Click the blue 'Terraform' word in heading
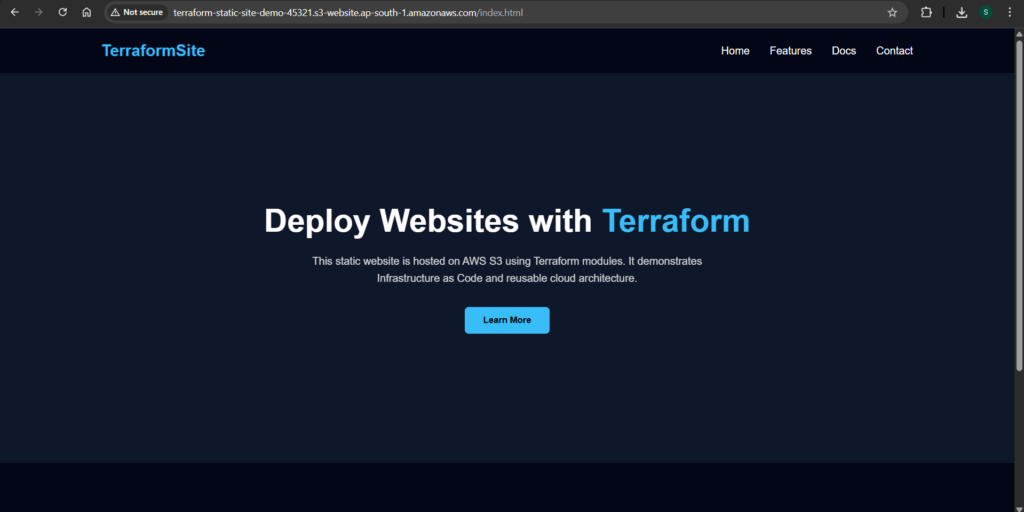Screen dimensions: 1024x512 click(675, 221)
